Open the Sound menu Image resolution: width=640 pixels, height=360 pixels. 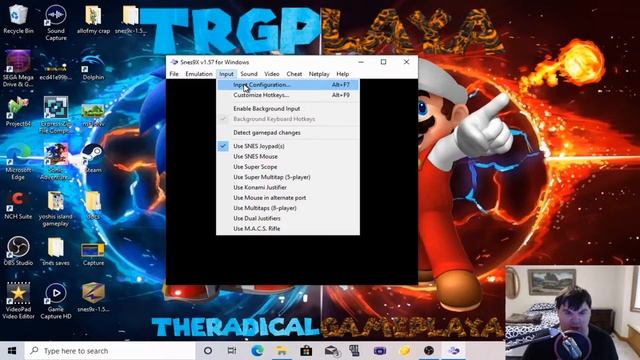pos(249,74)
